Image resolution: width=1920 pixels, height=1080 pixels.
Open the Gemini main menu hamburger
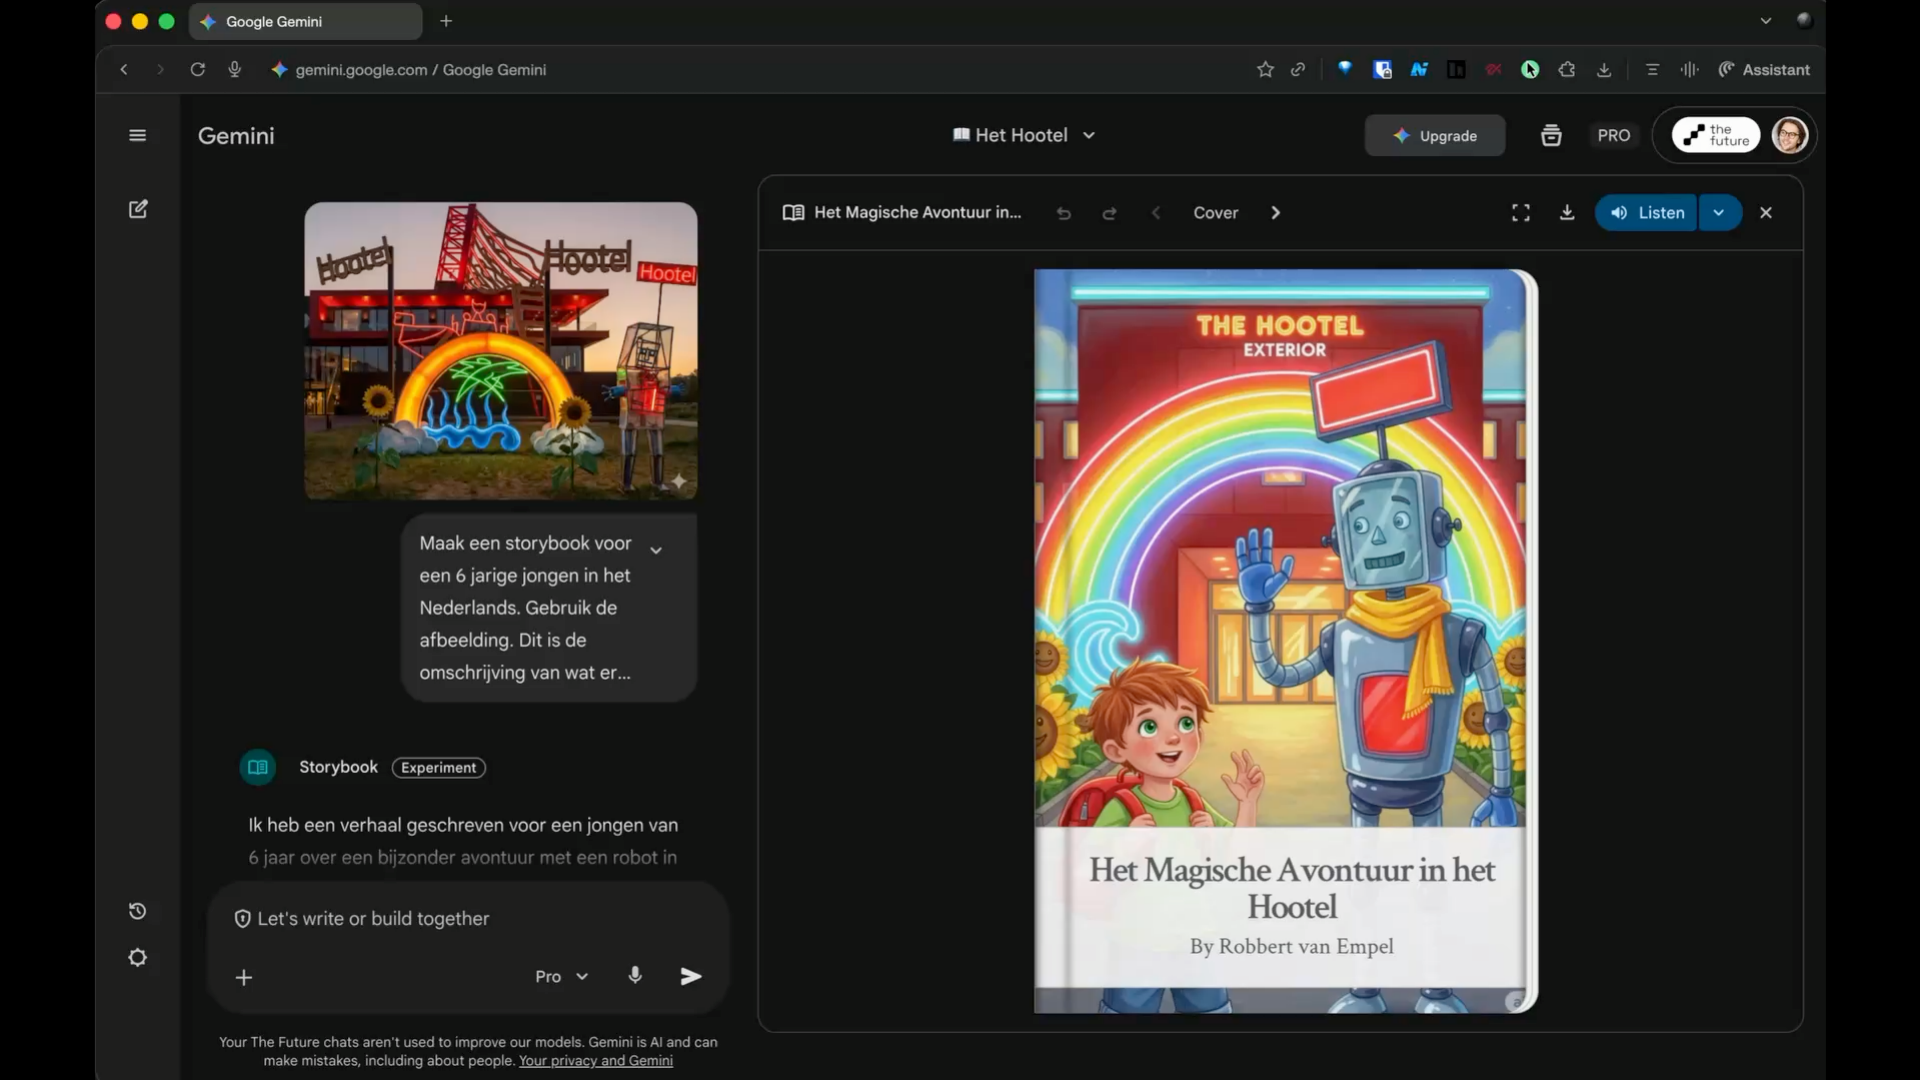click(x=138, y=135)
